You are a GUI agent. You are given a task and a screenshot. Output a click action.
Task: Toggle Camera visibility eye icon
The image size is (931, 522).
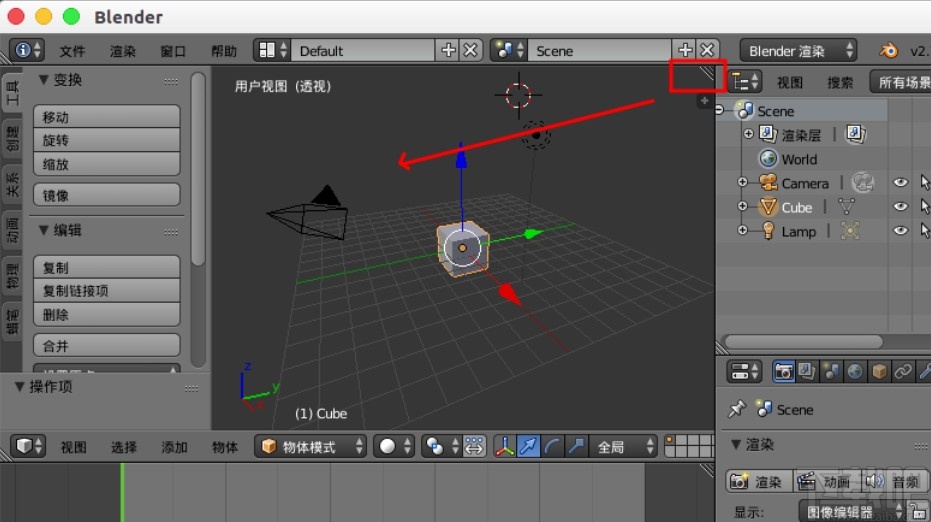click(900, 182)
